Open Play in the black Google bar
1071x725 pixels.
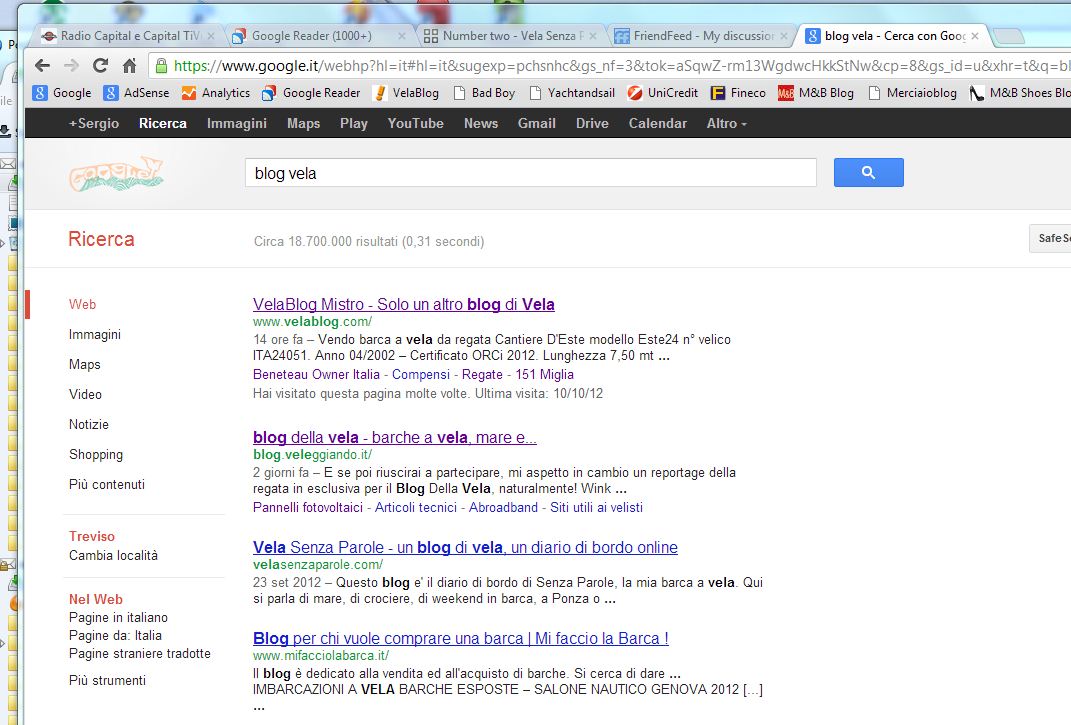(354, 124)
